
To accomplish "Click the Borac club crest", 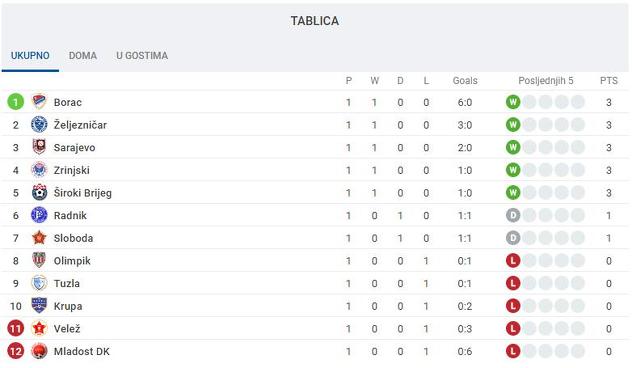I will click(39, 102).
